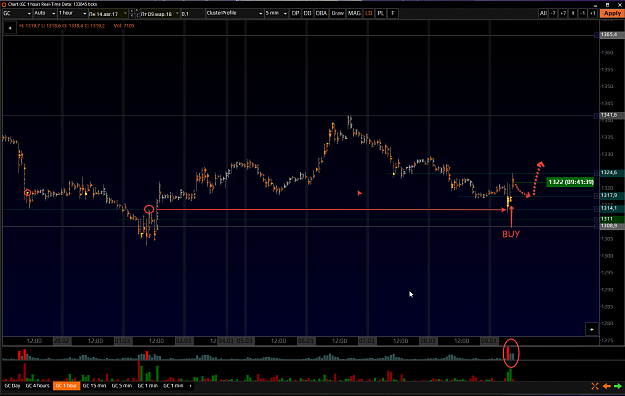Viewport: 625px width, 396px height.
Task: Toggle the DD toolbar button
Action: coord(307,13)
